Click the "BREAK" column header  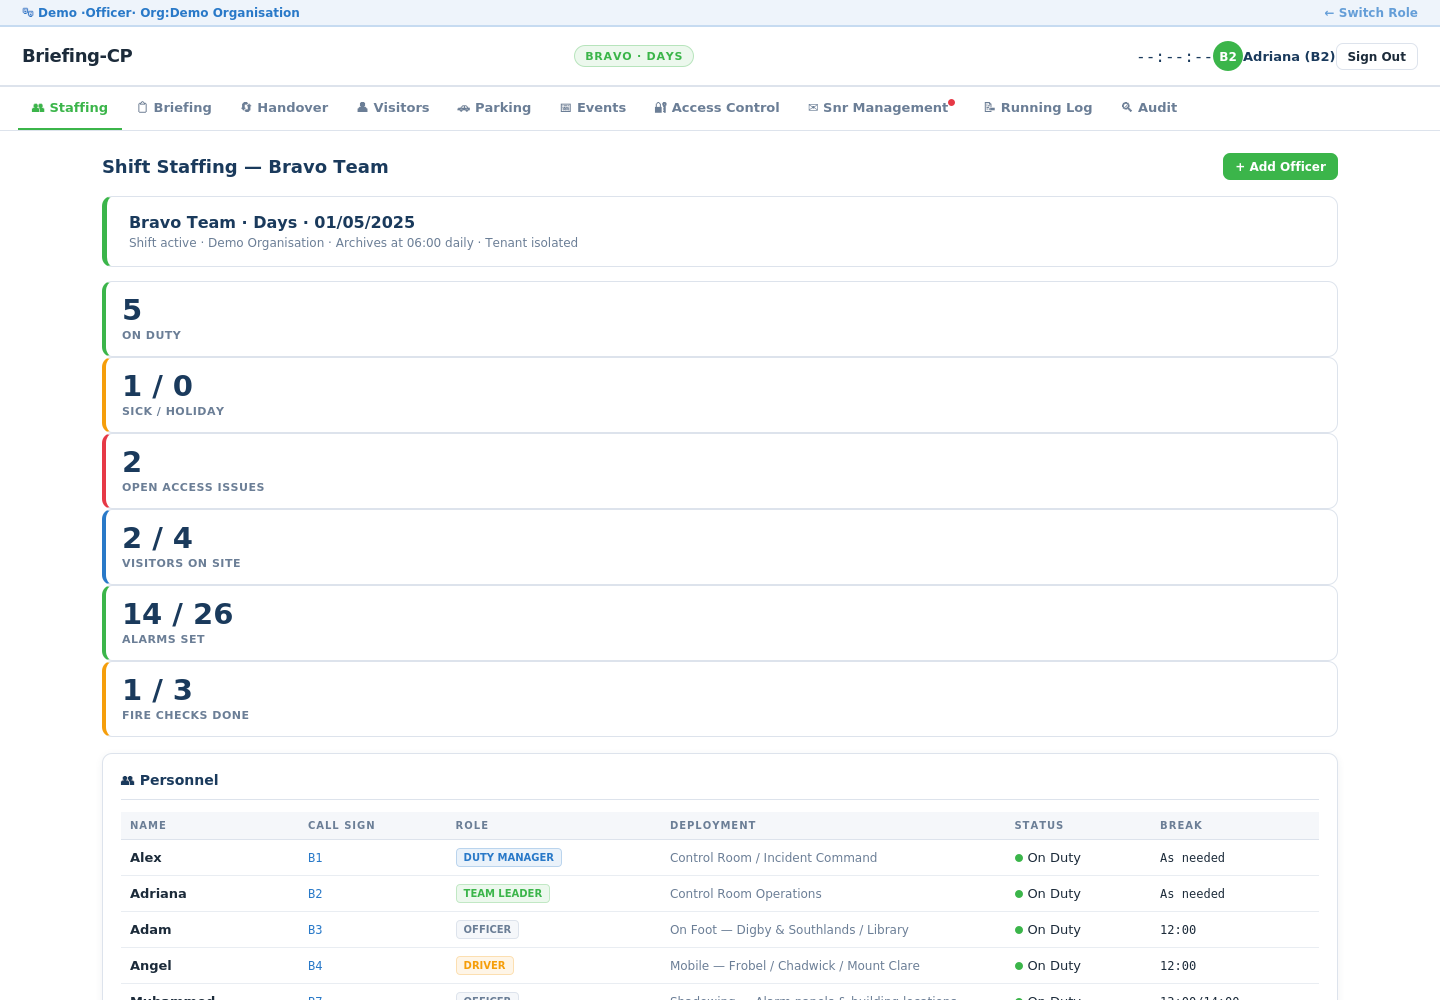click(x=1181, y=826)
